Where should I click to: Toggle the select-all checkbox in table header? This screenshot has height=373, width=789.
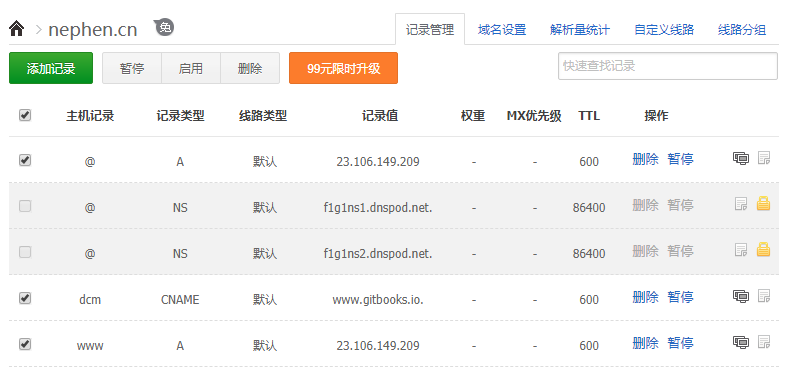(25, 115)
